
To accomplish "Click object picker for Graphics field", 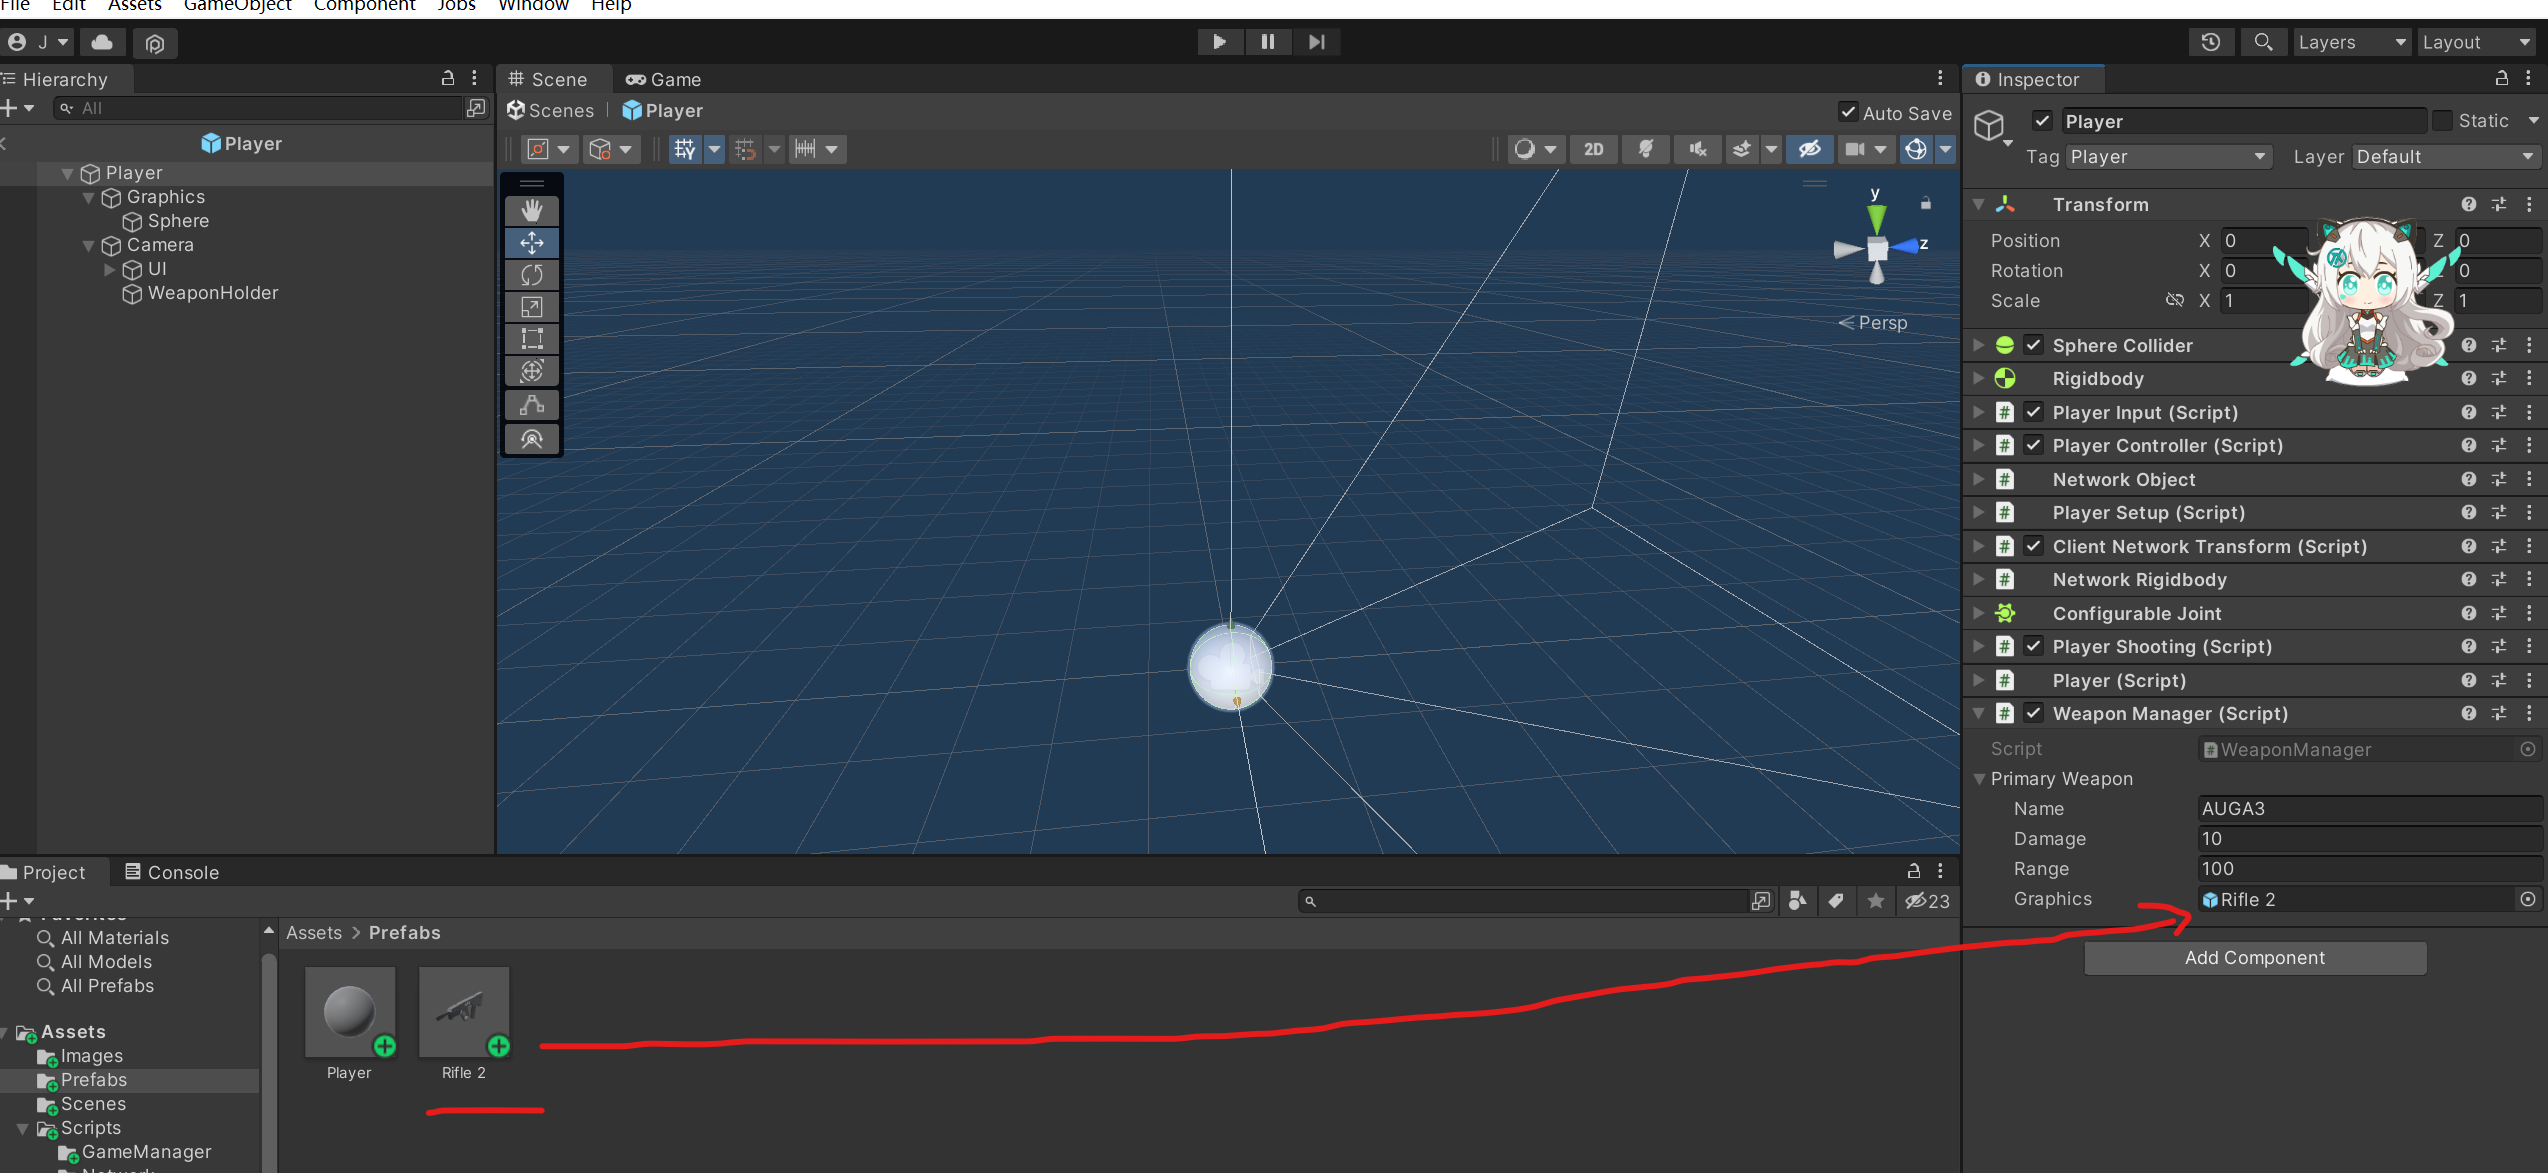I will [x=2528, y=899].
